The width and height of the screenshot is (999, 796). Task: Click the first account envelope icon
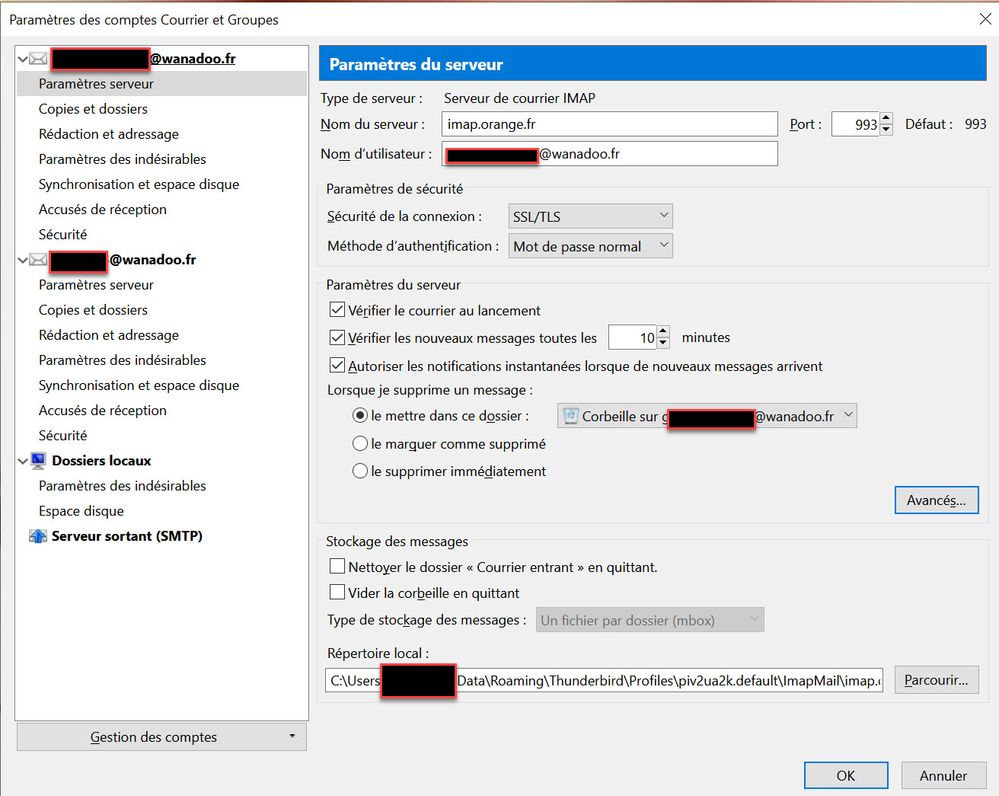(38, 59)
